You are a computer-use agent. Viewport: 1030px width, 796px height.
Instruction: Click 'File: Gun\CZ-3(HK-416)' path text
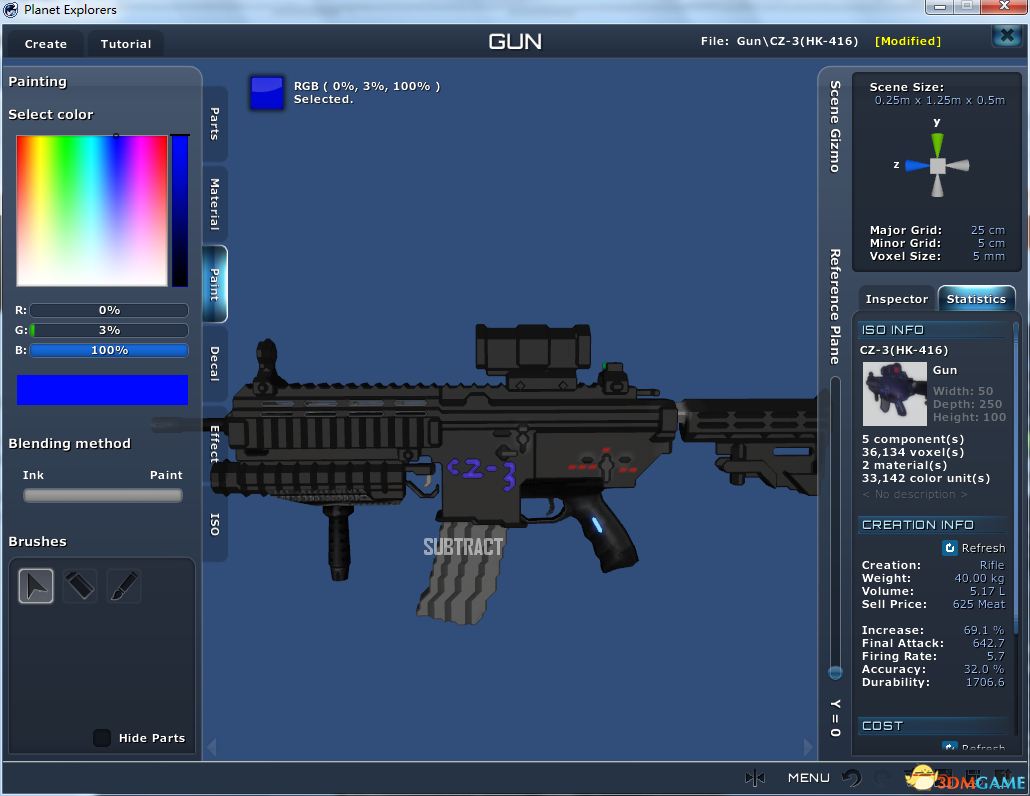[x=779, y=41]
